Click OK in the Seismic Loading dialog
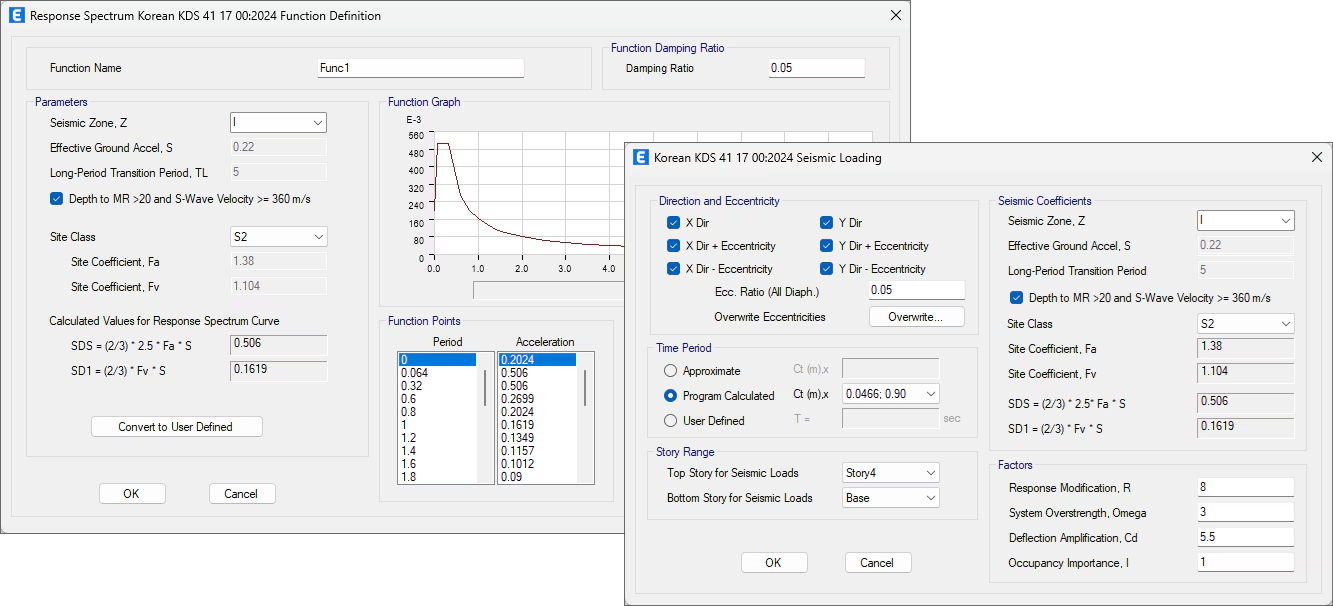Image resolution: width=1333 pixels, height=606 pixels. [773, 563]
